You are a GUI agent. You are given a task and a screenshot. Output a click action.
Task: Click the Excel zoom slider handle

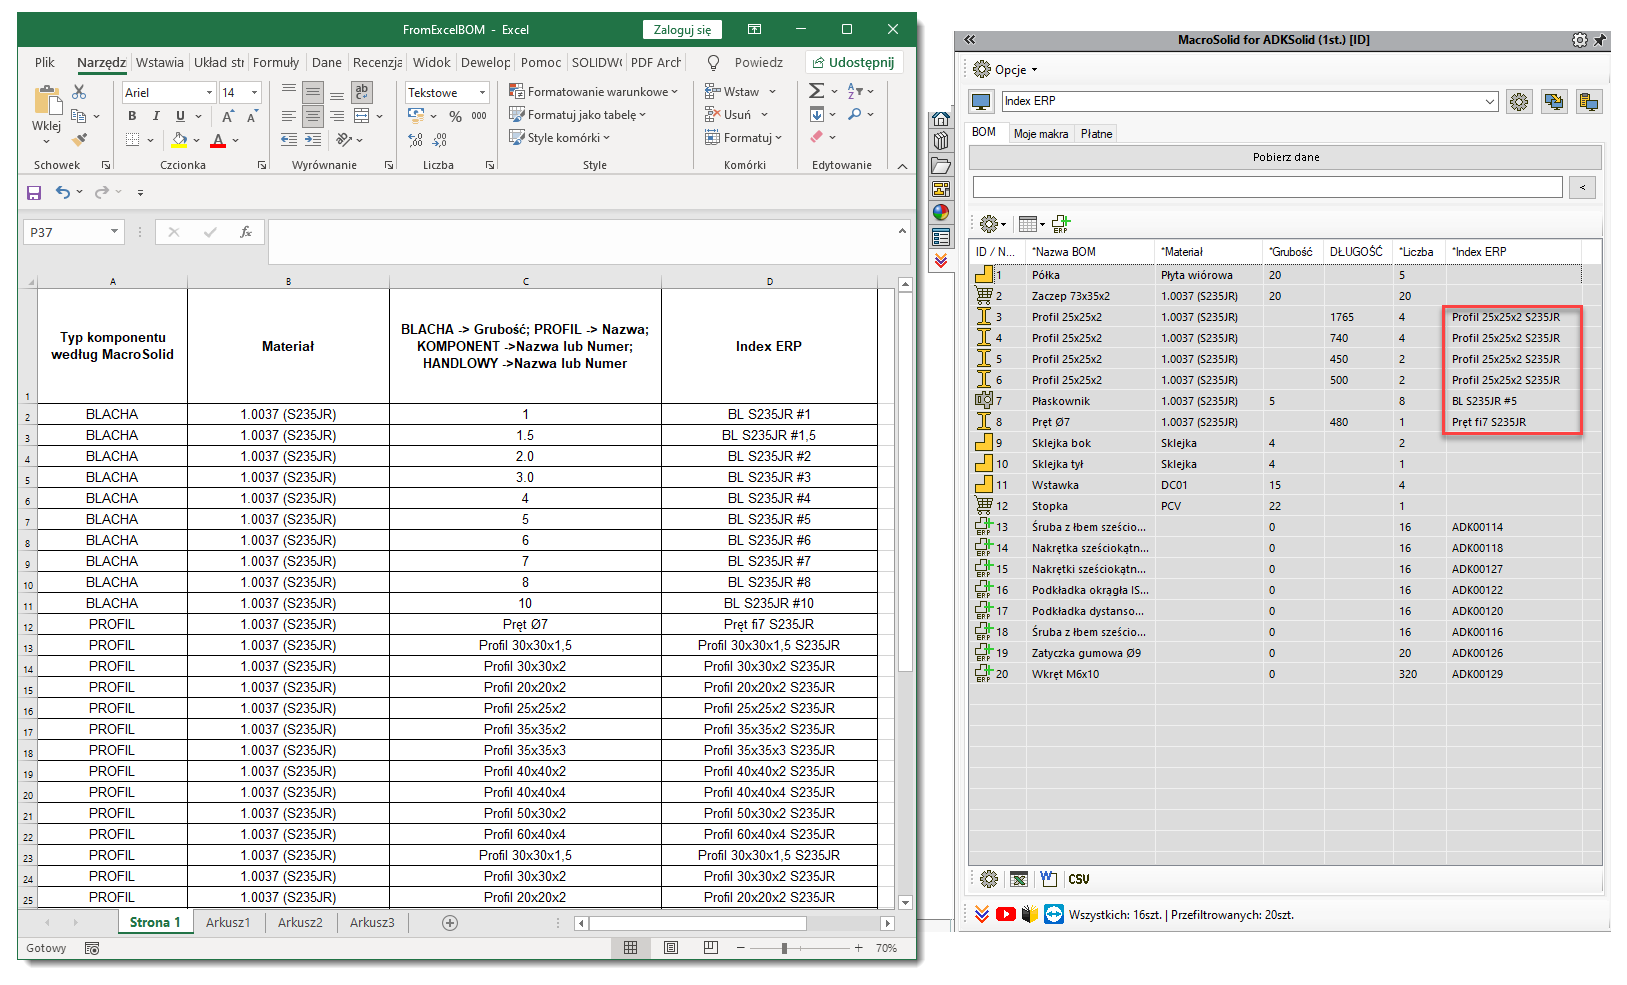(784, 948)
